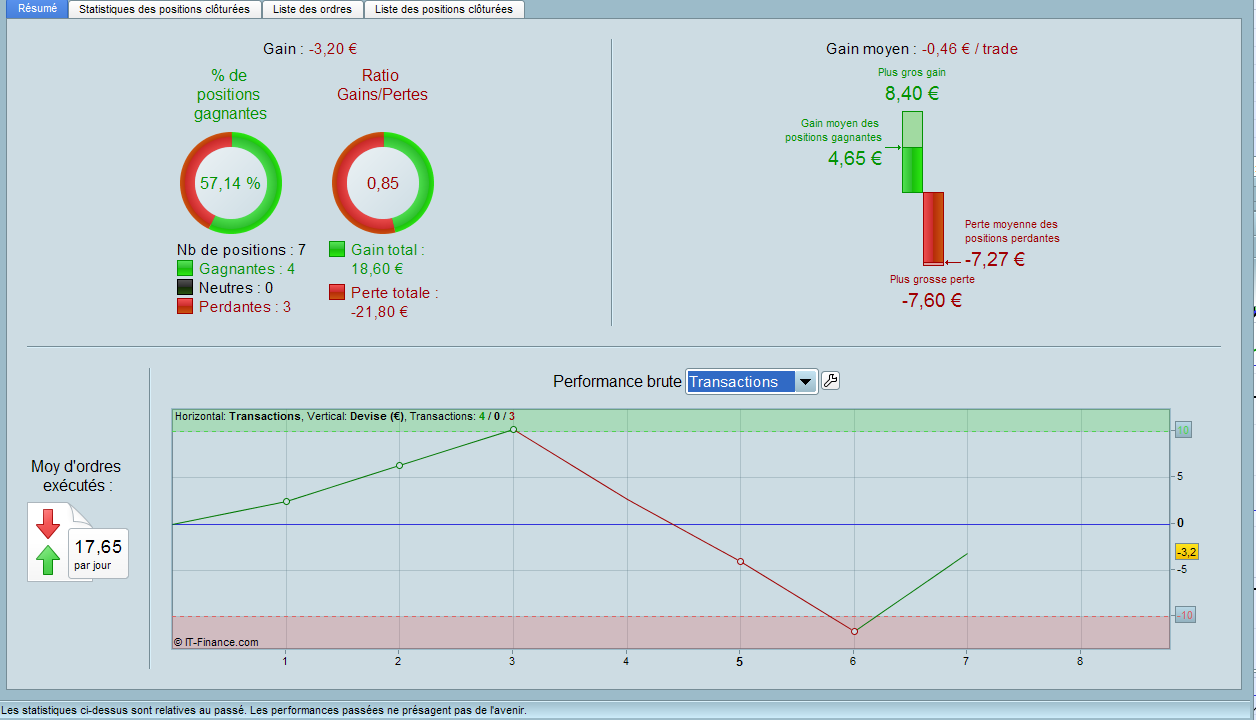Click the Gain : -3,20 € text
The width and height of the screenshot is (1256, 720).
coord(310,49)
